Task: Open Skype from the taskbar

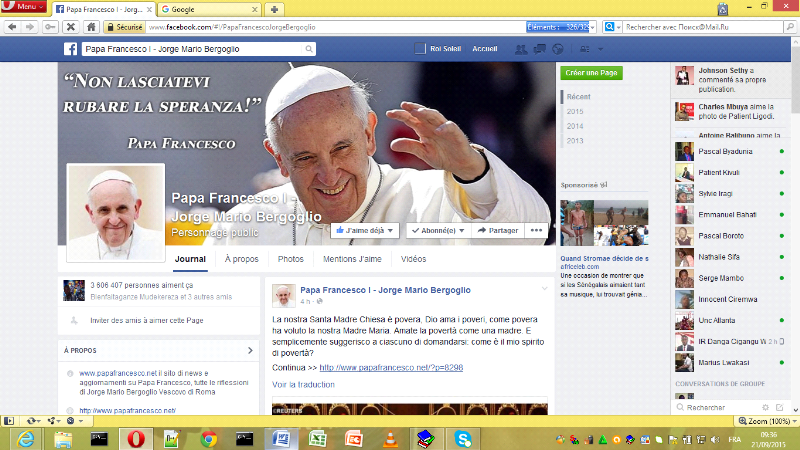Action: (x=463, y=438)
